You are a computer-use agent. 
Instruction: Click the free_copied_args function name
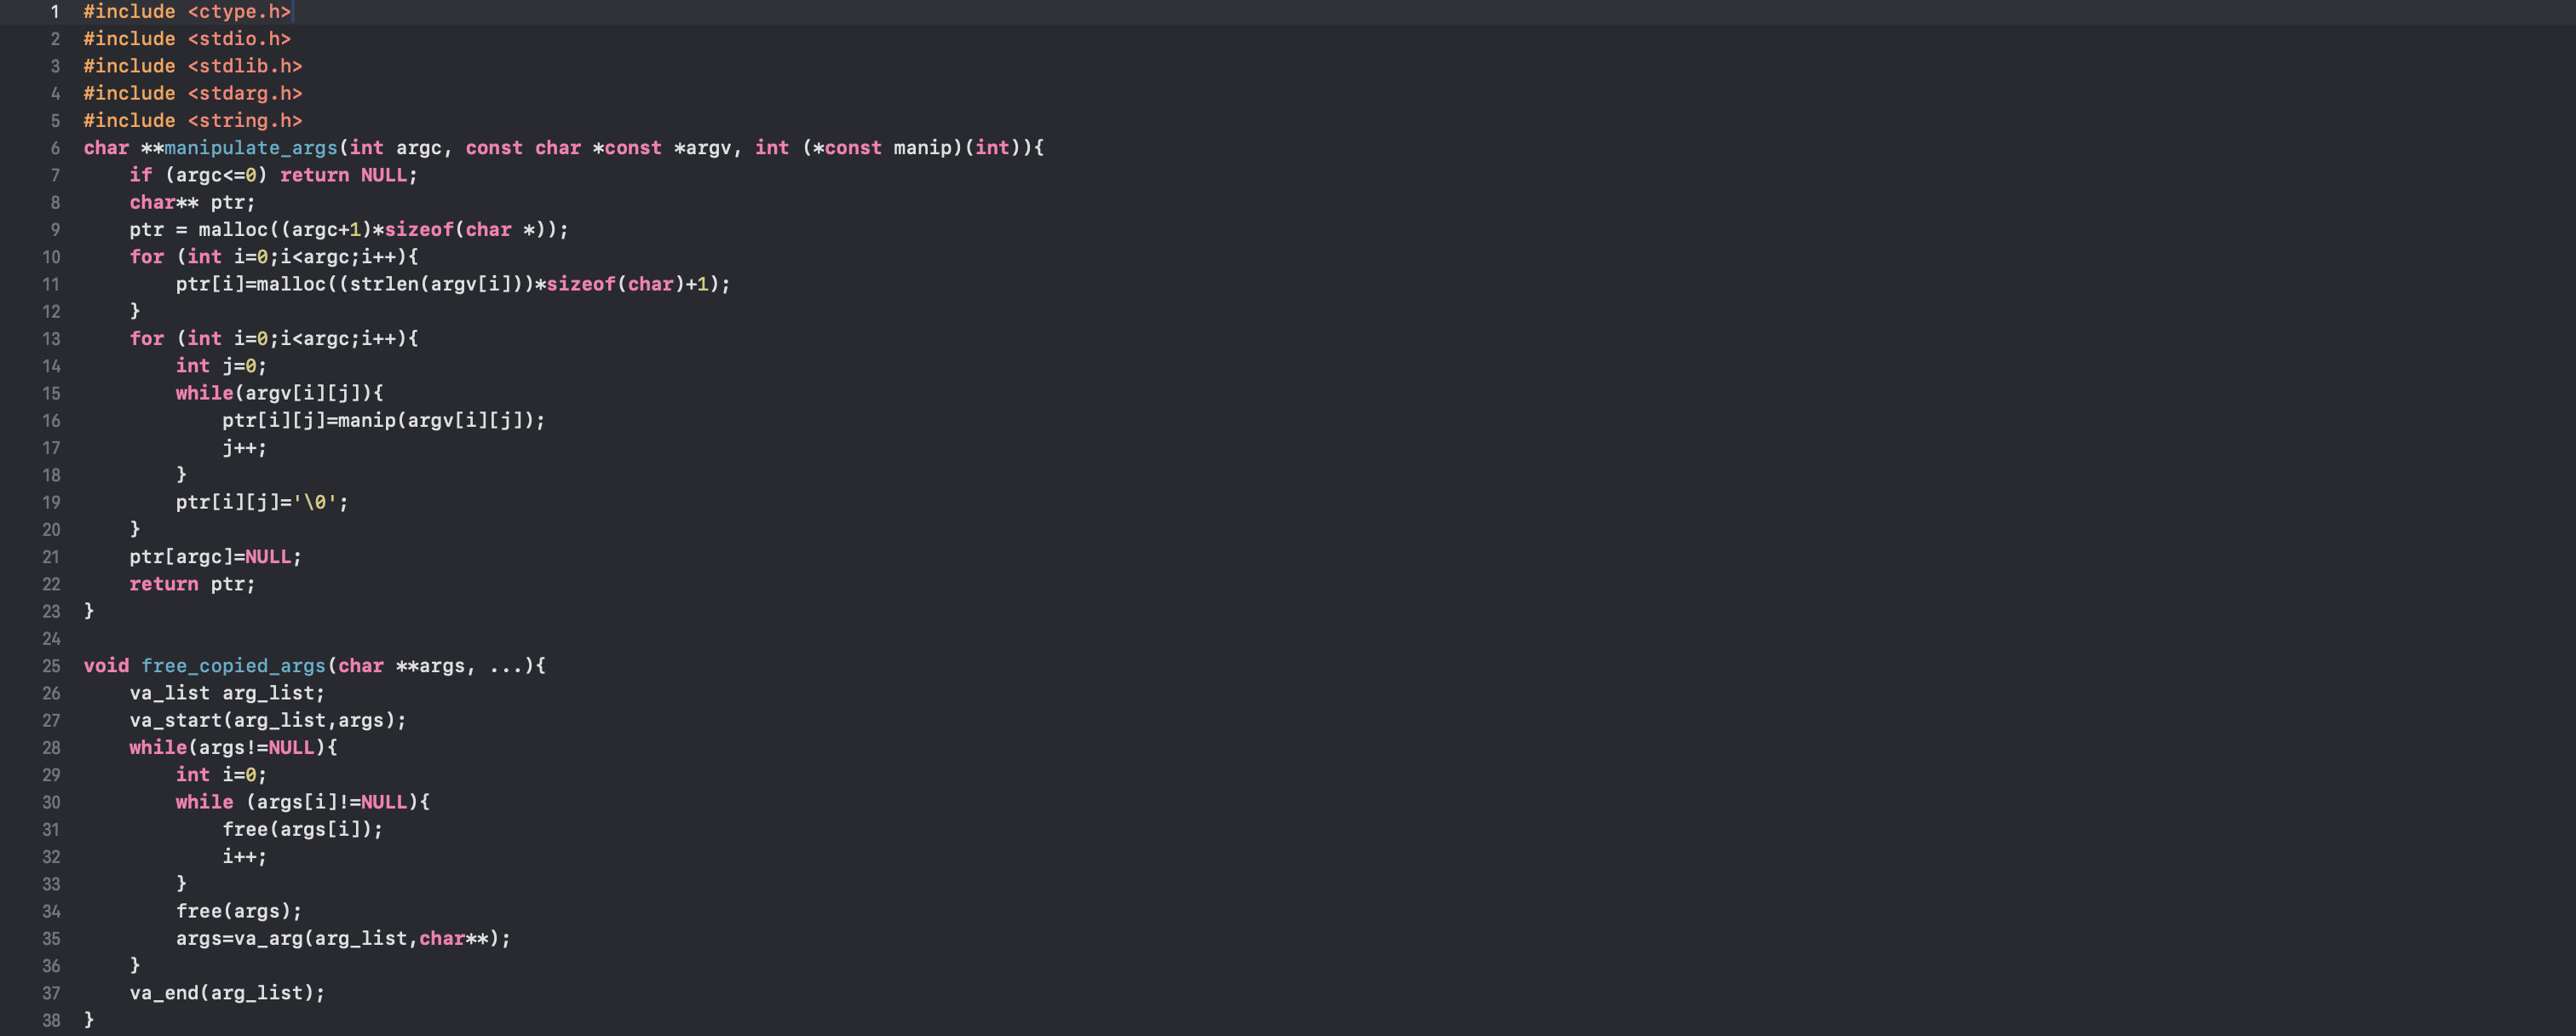[x=233, y=666]
